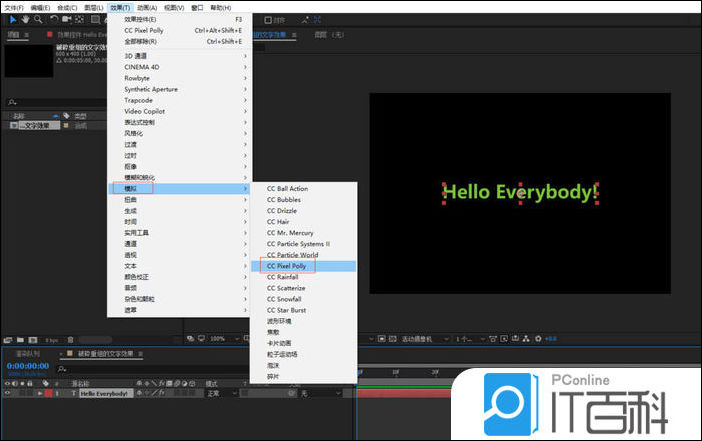
Task: Open the 文件(F) menu
Action: (13, 7)
